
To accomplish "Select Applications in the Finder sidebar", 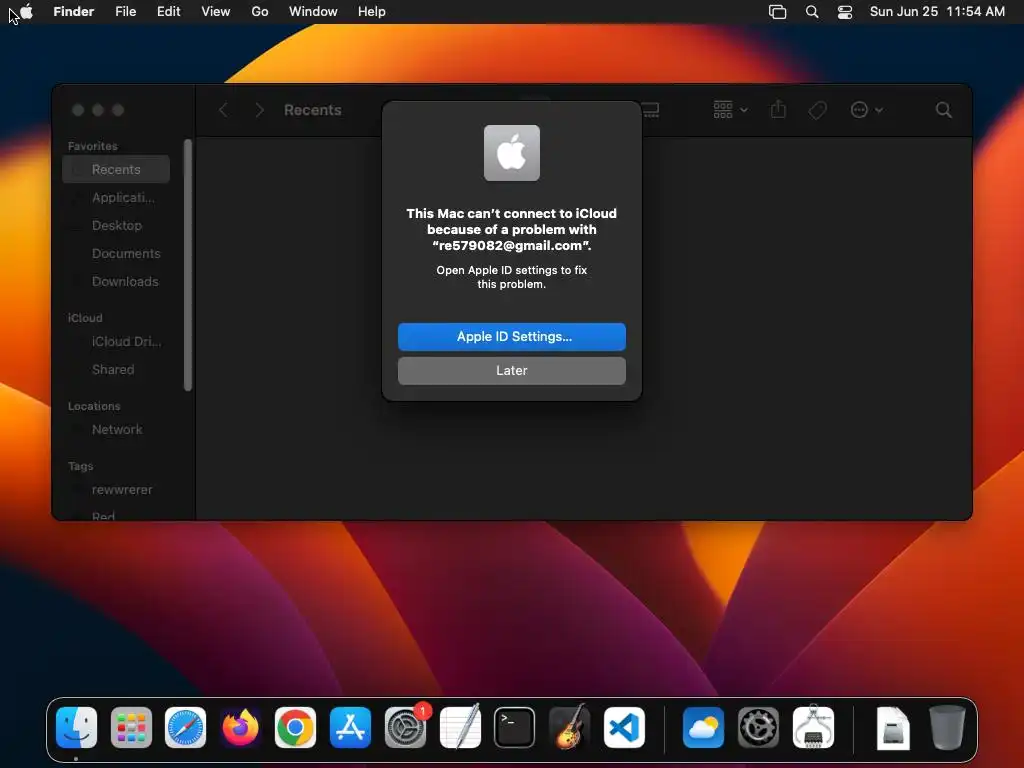I will click(x=116, y=197).
